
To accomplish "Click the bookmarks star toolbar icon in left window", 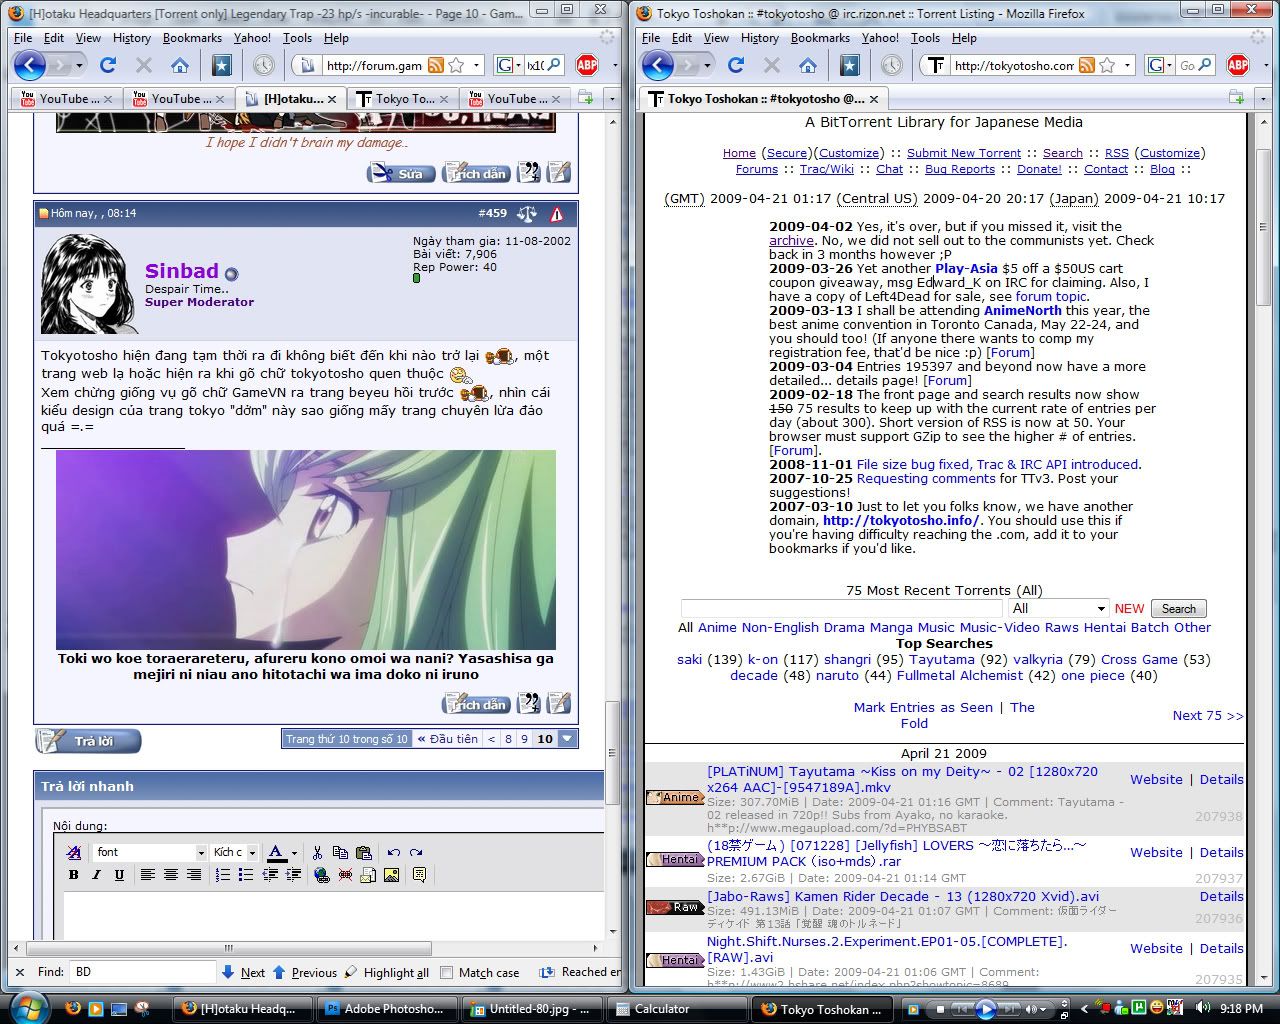I will [221, 65].
